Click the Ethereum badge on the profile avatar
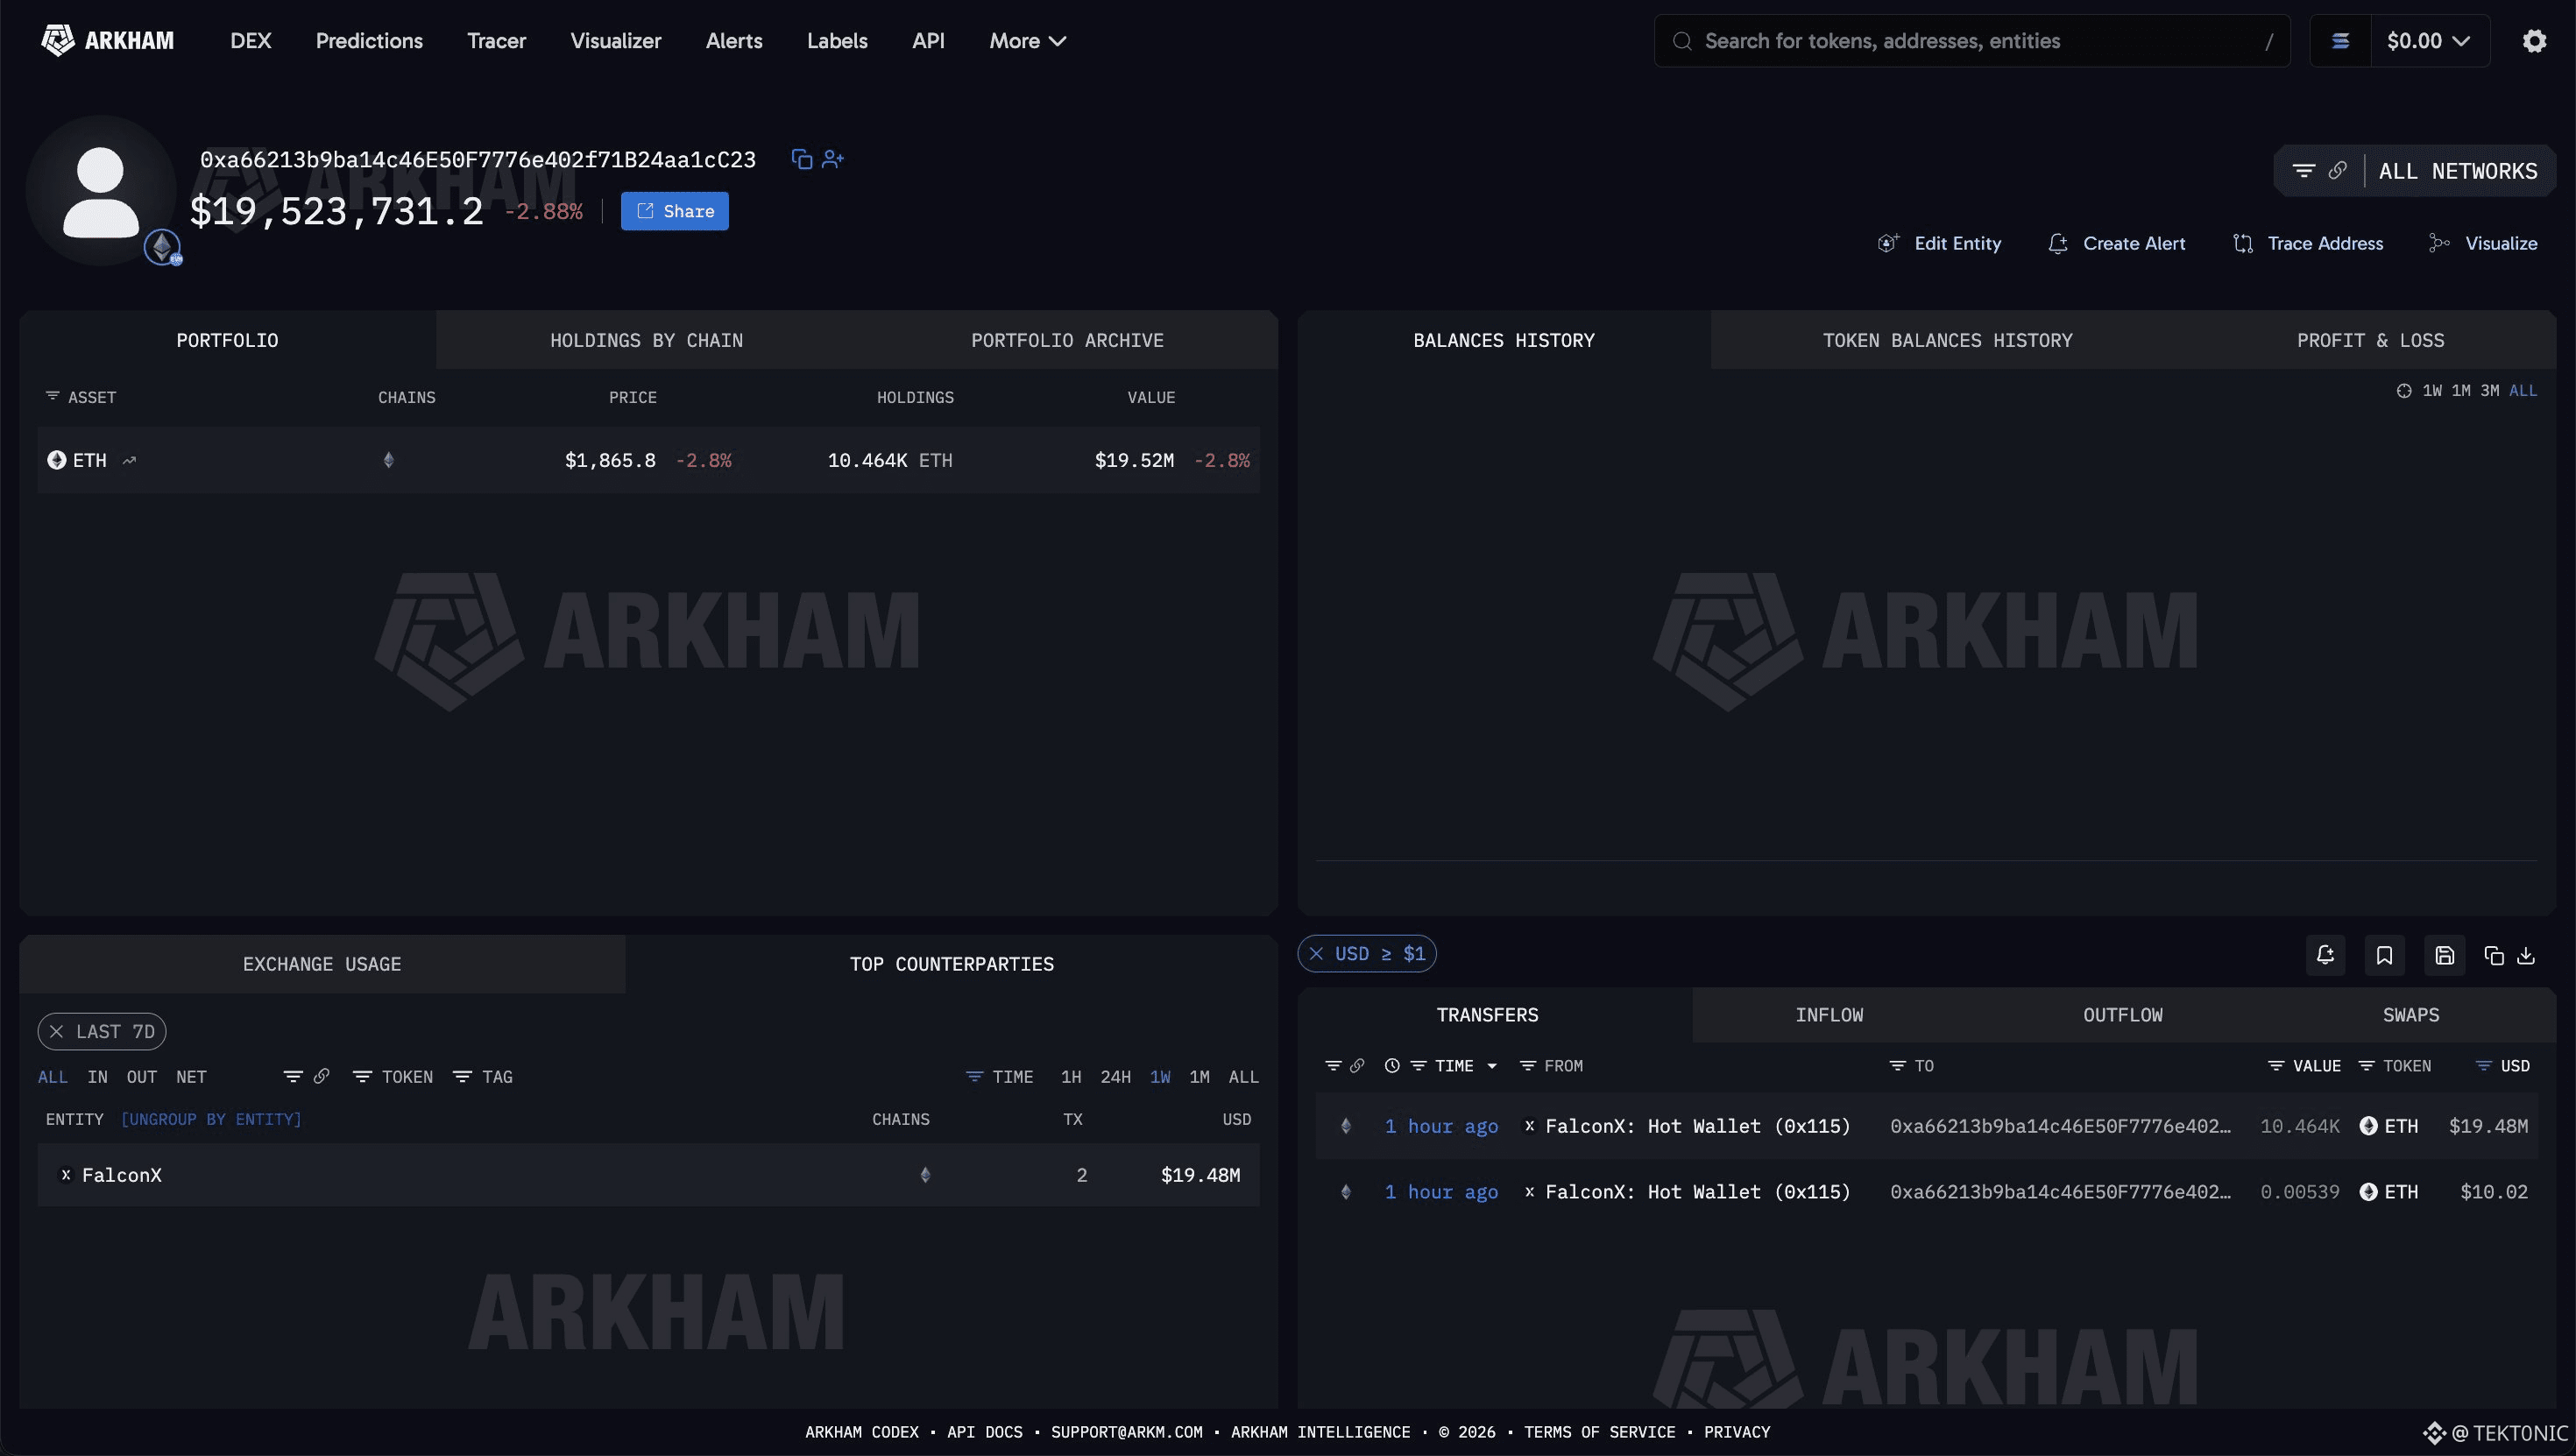 [162, 247]
